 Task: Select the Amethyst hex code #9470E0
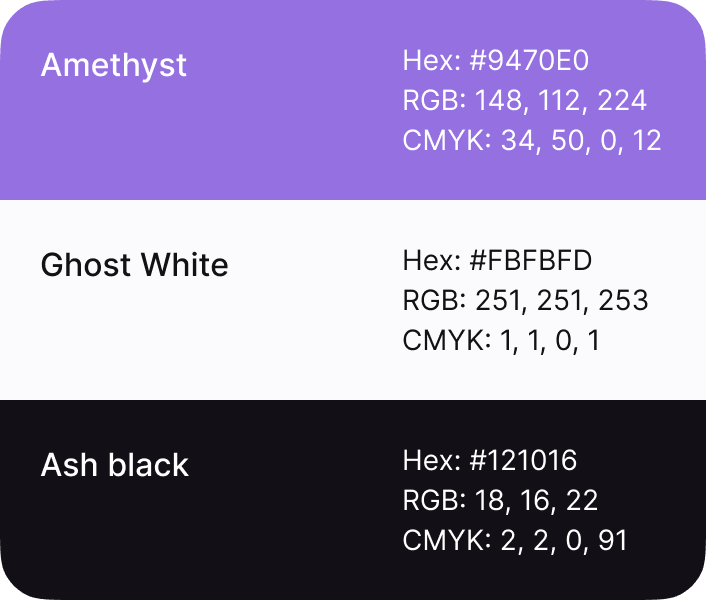(529, 60)
